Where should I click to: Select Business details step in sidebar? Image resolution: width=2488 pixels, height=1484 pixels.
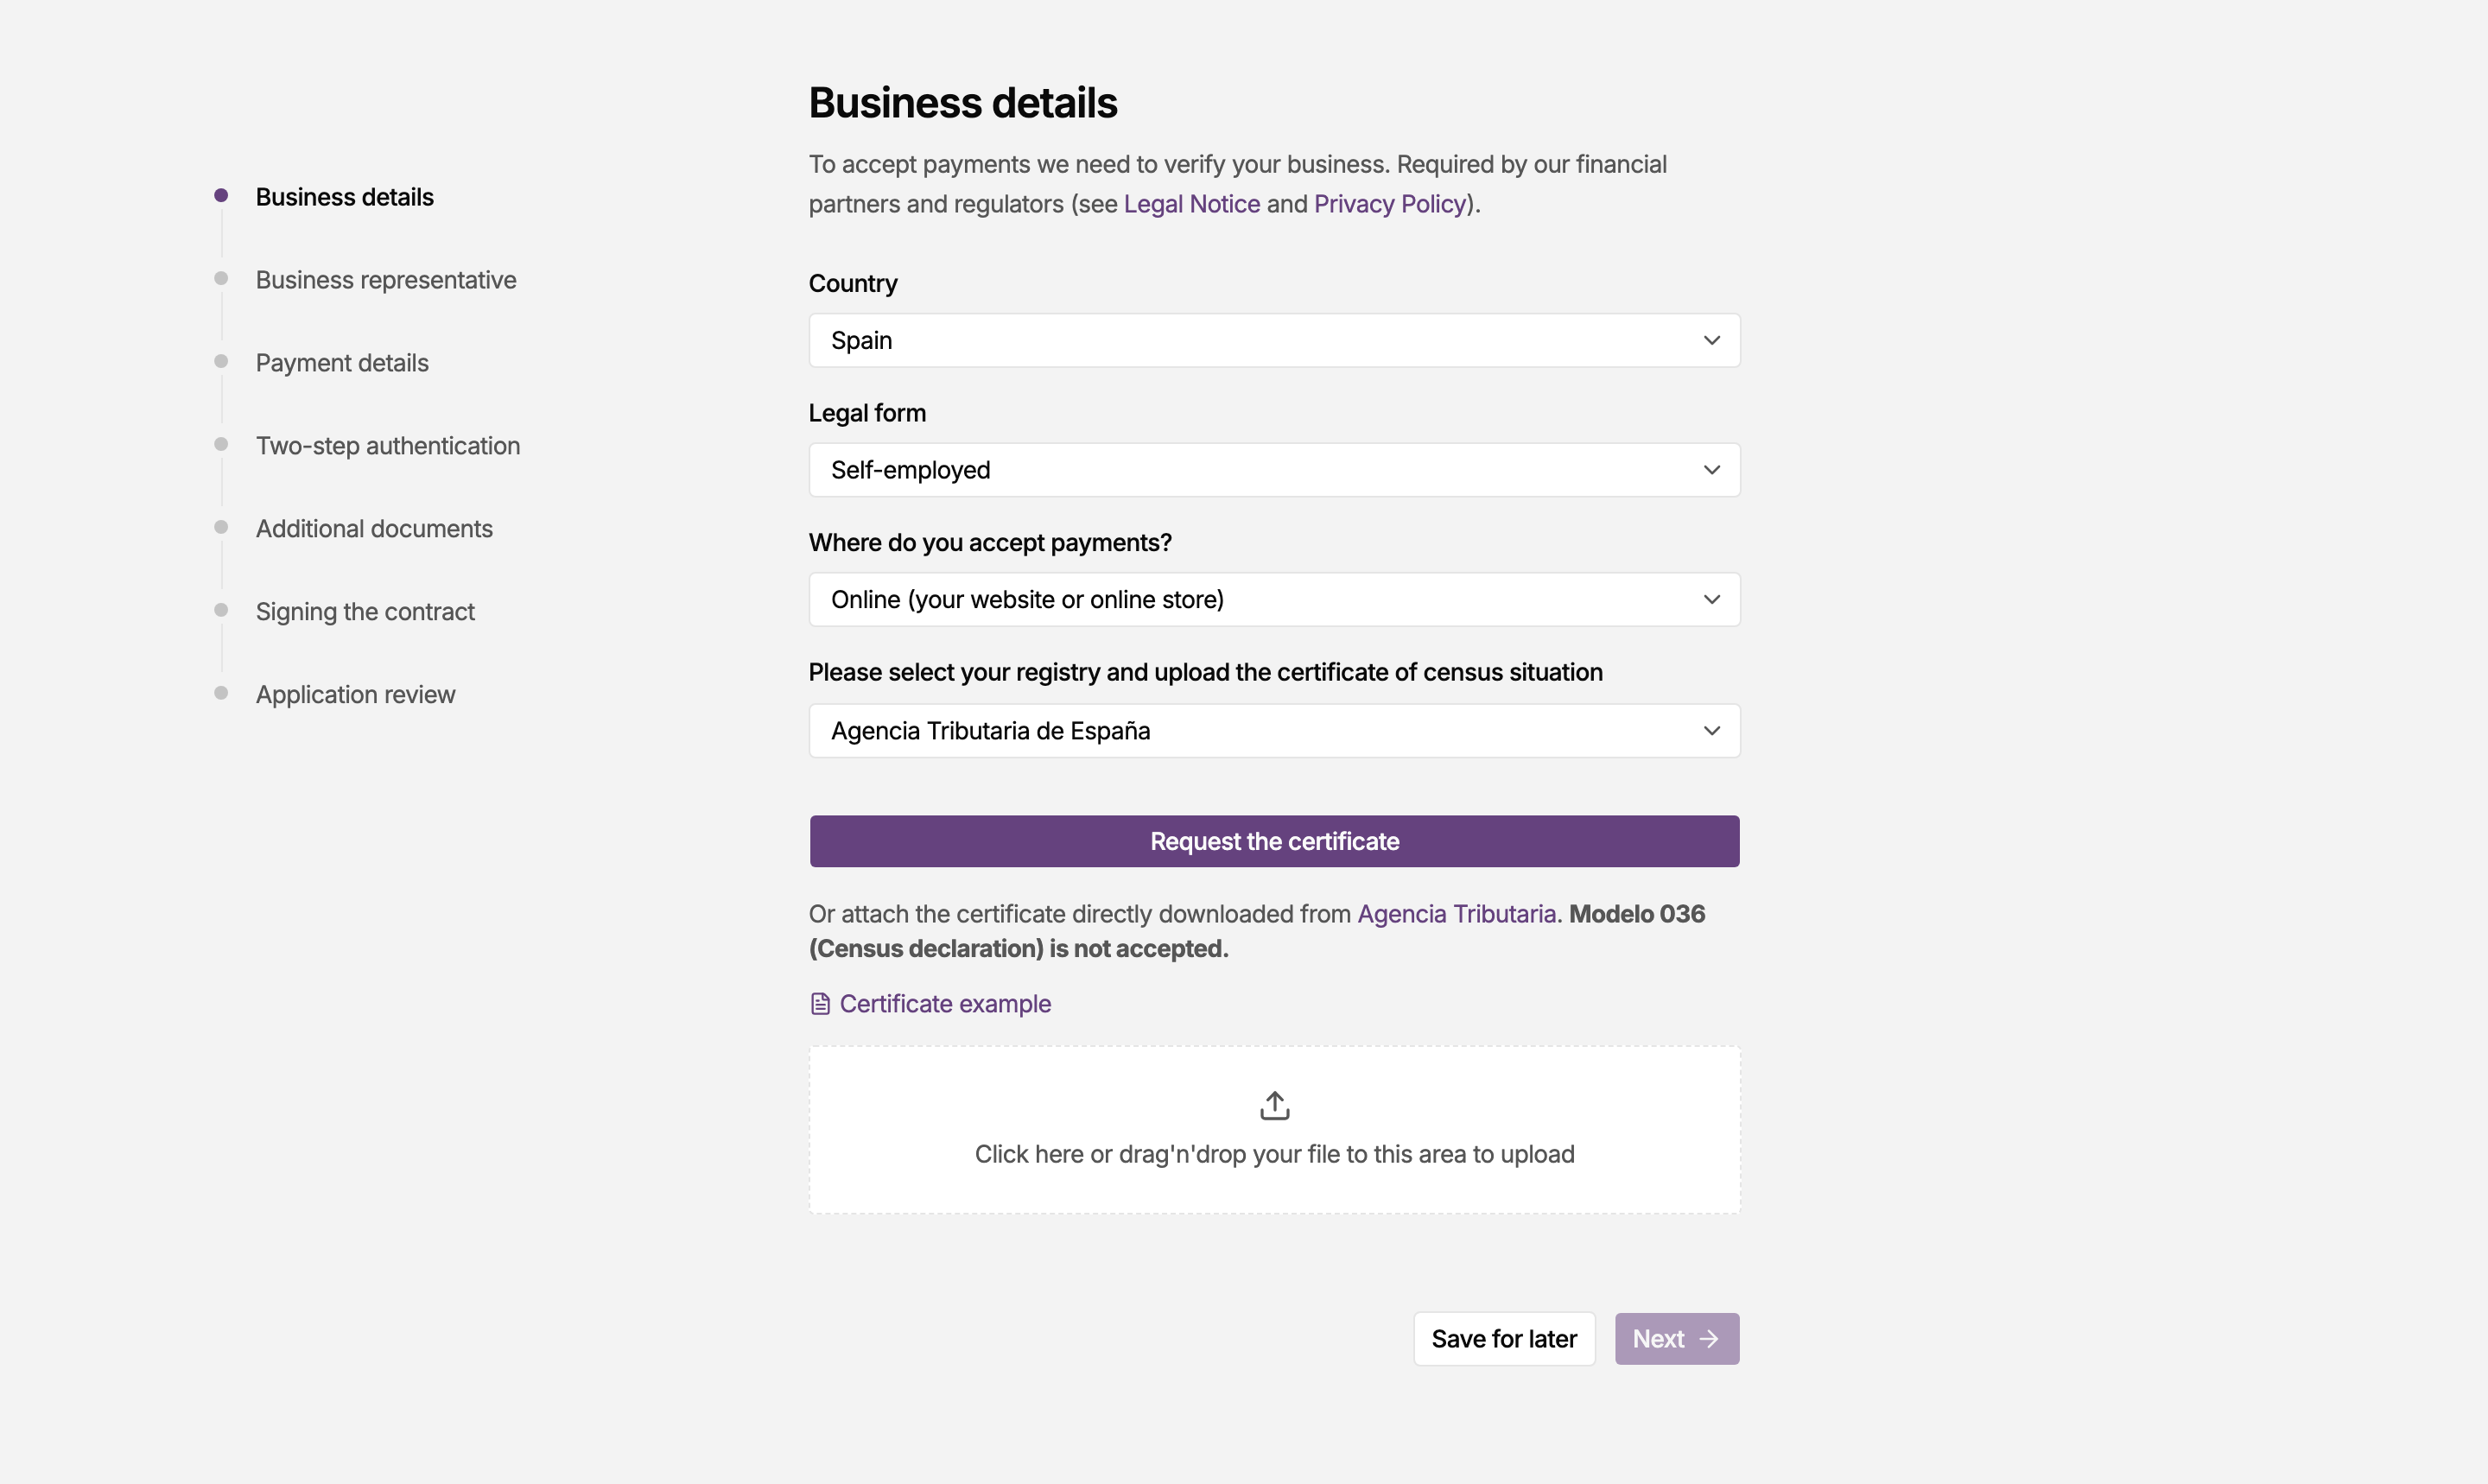click(344, 197)
